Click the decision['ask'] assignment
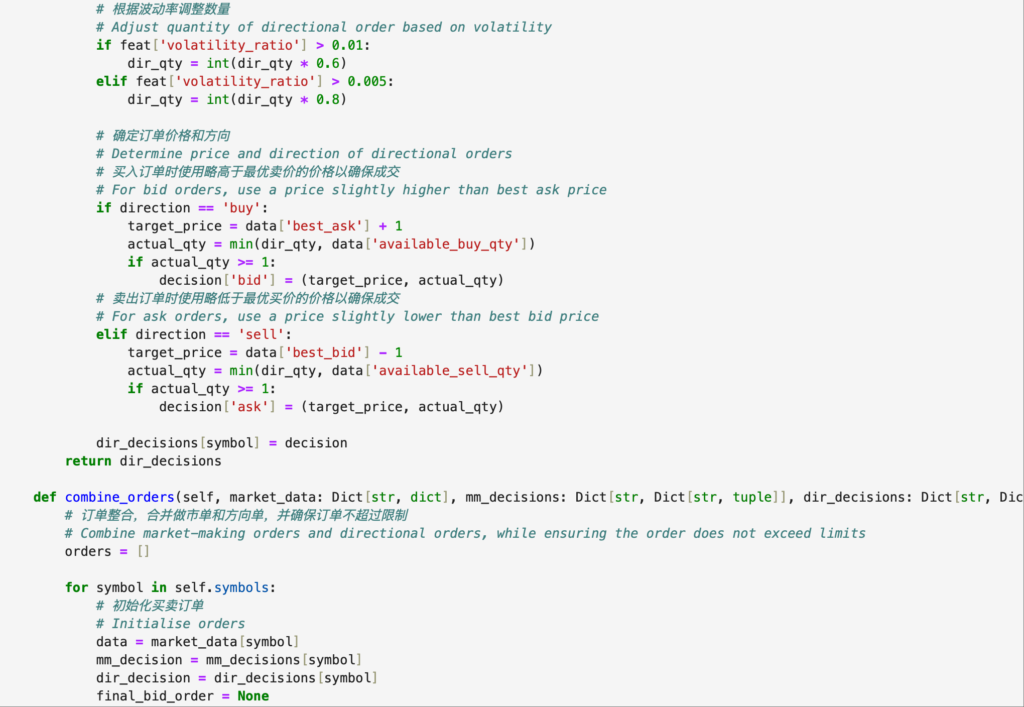The width and height of the screenshot is (1024, 707). point(330,406)
